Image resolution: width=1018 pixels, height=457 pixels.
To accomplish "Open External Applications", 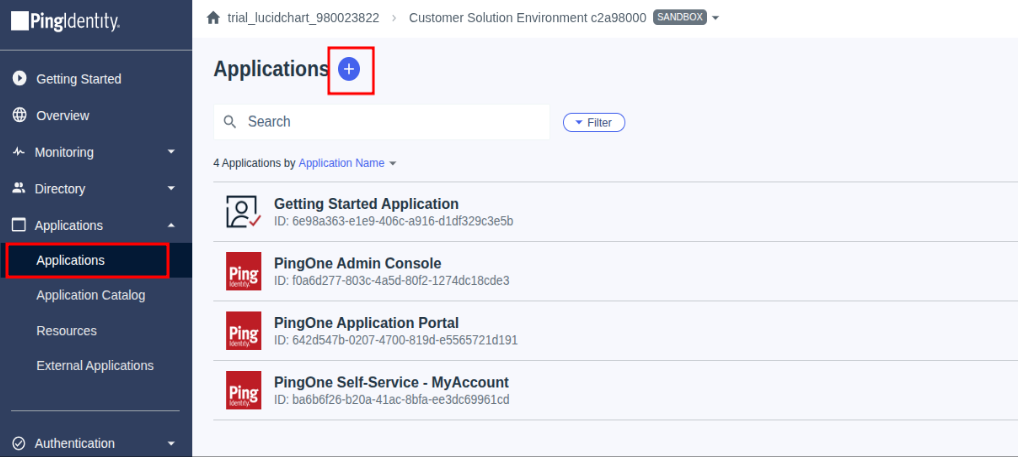I will point(95,365).
